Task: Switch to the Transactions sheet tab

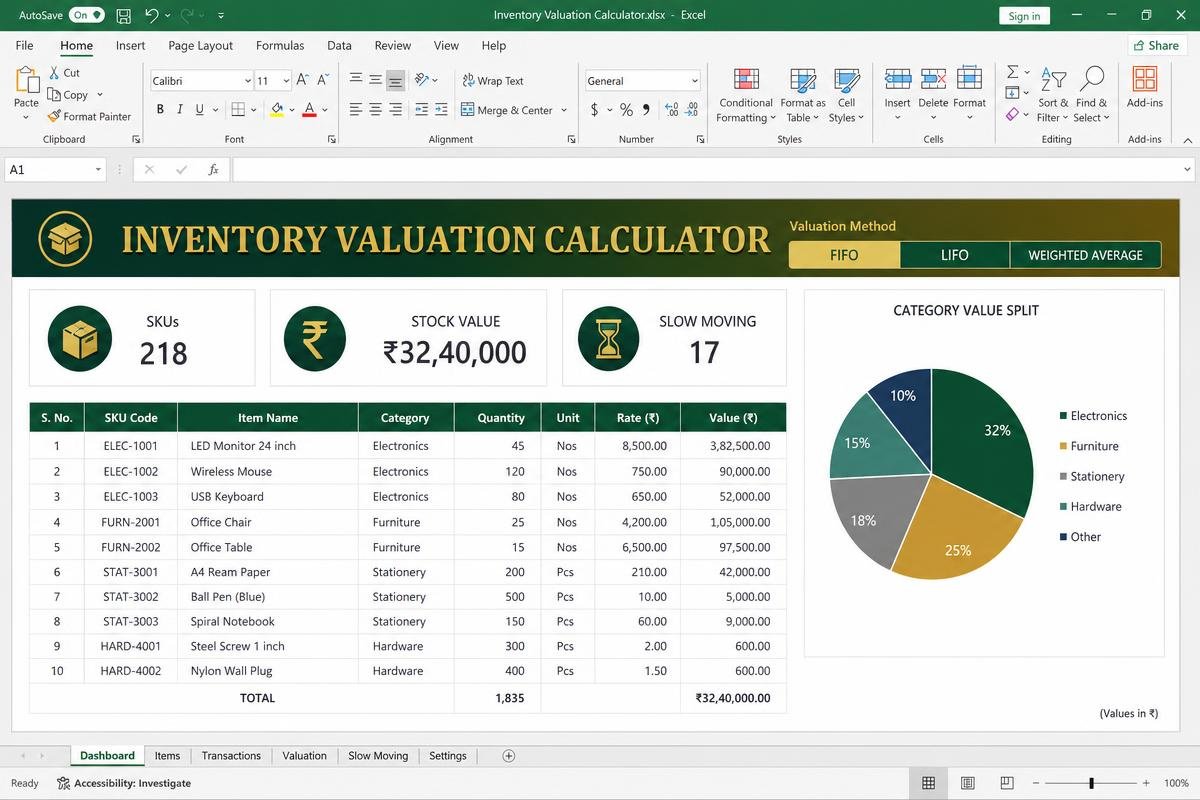Action: click(x=231, y=756)
